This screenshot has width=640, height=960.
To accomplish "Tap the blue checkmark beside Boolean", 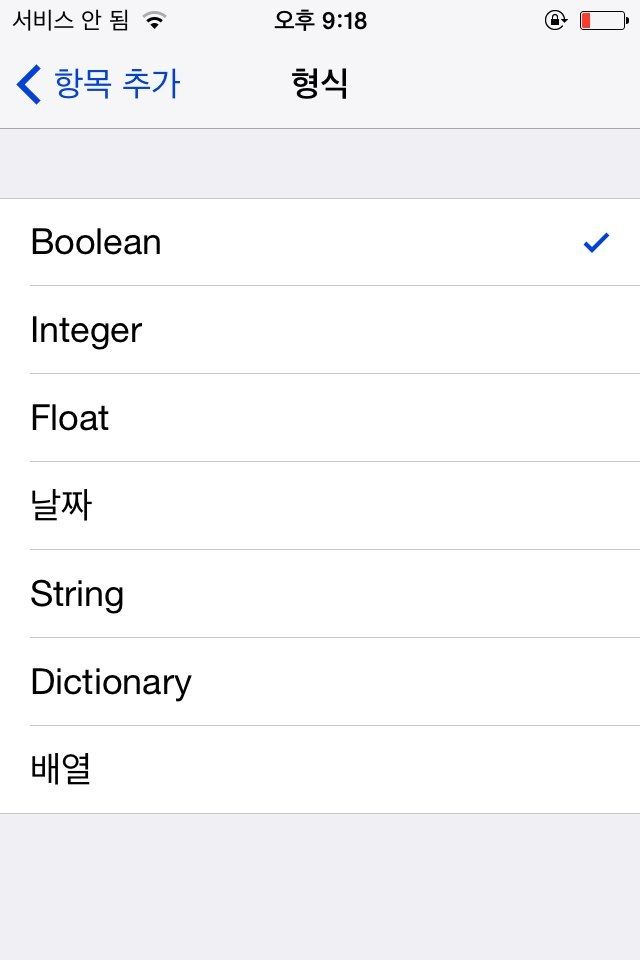I will coord(596,242).
